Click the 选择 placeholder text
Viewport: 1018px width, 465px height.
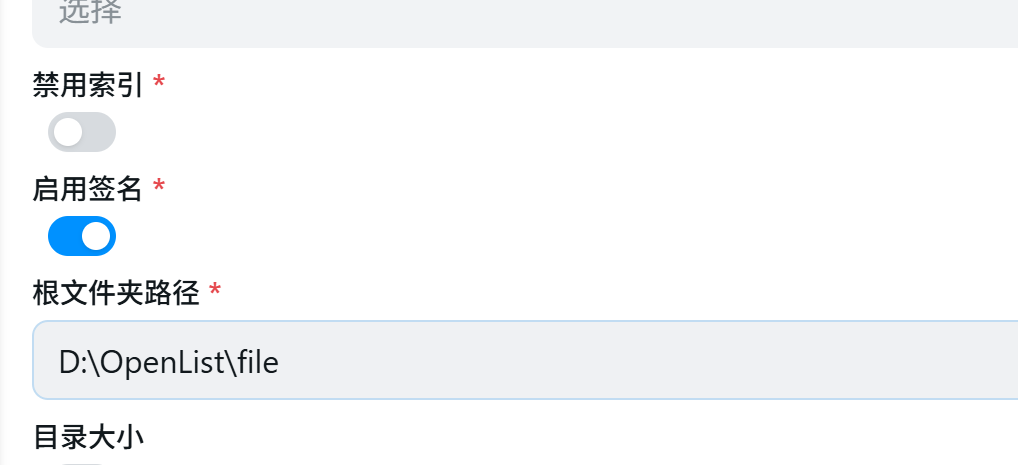[90, 14]
